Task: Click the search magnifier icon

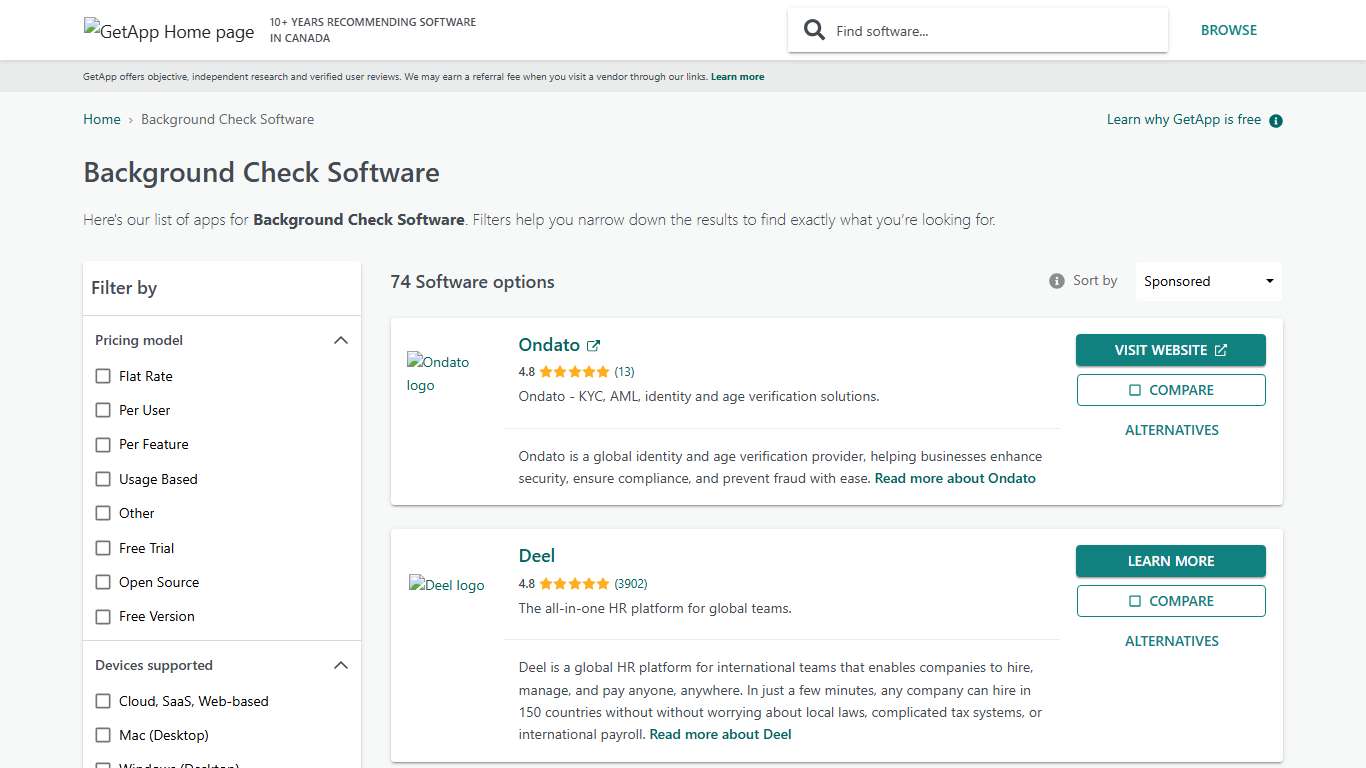Action: coord(814,30)
